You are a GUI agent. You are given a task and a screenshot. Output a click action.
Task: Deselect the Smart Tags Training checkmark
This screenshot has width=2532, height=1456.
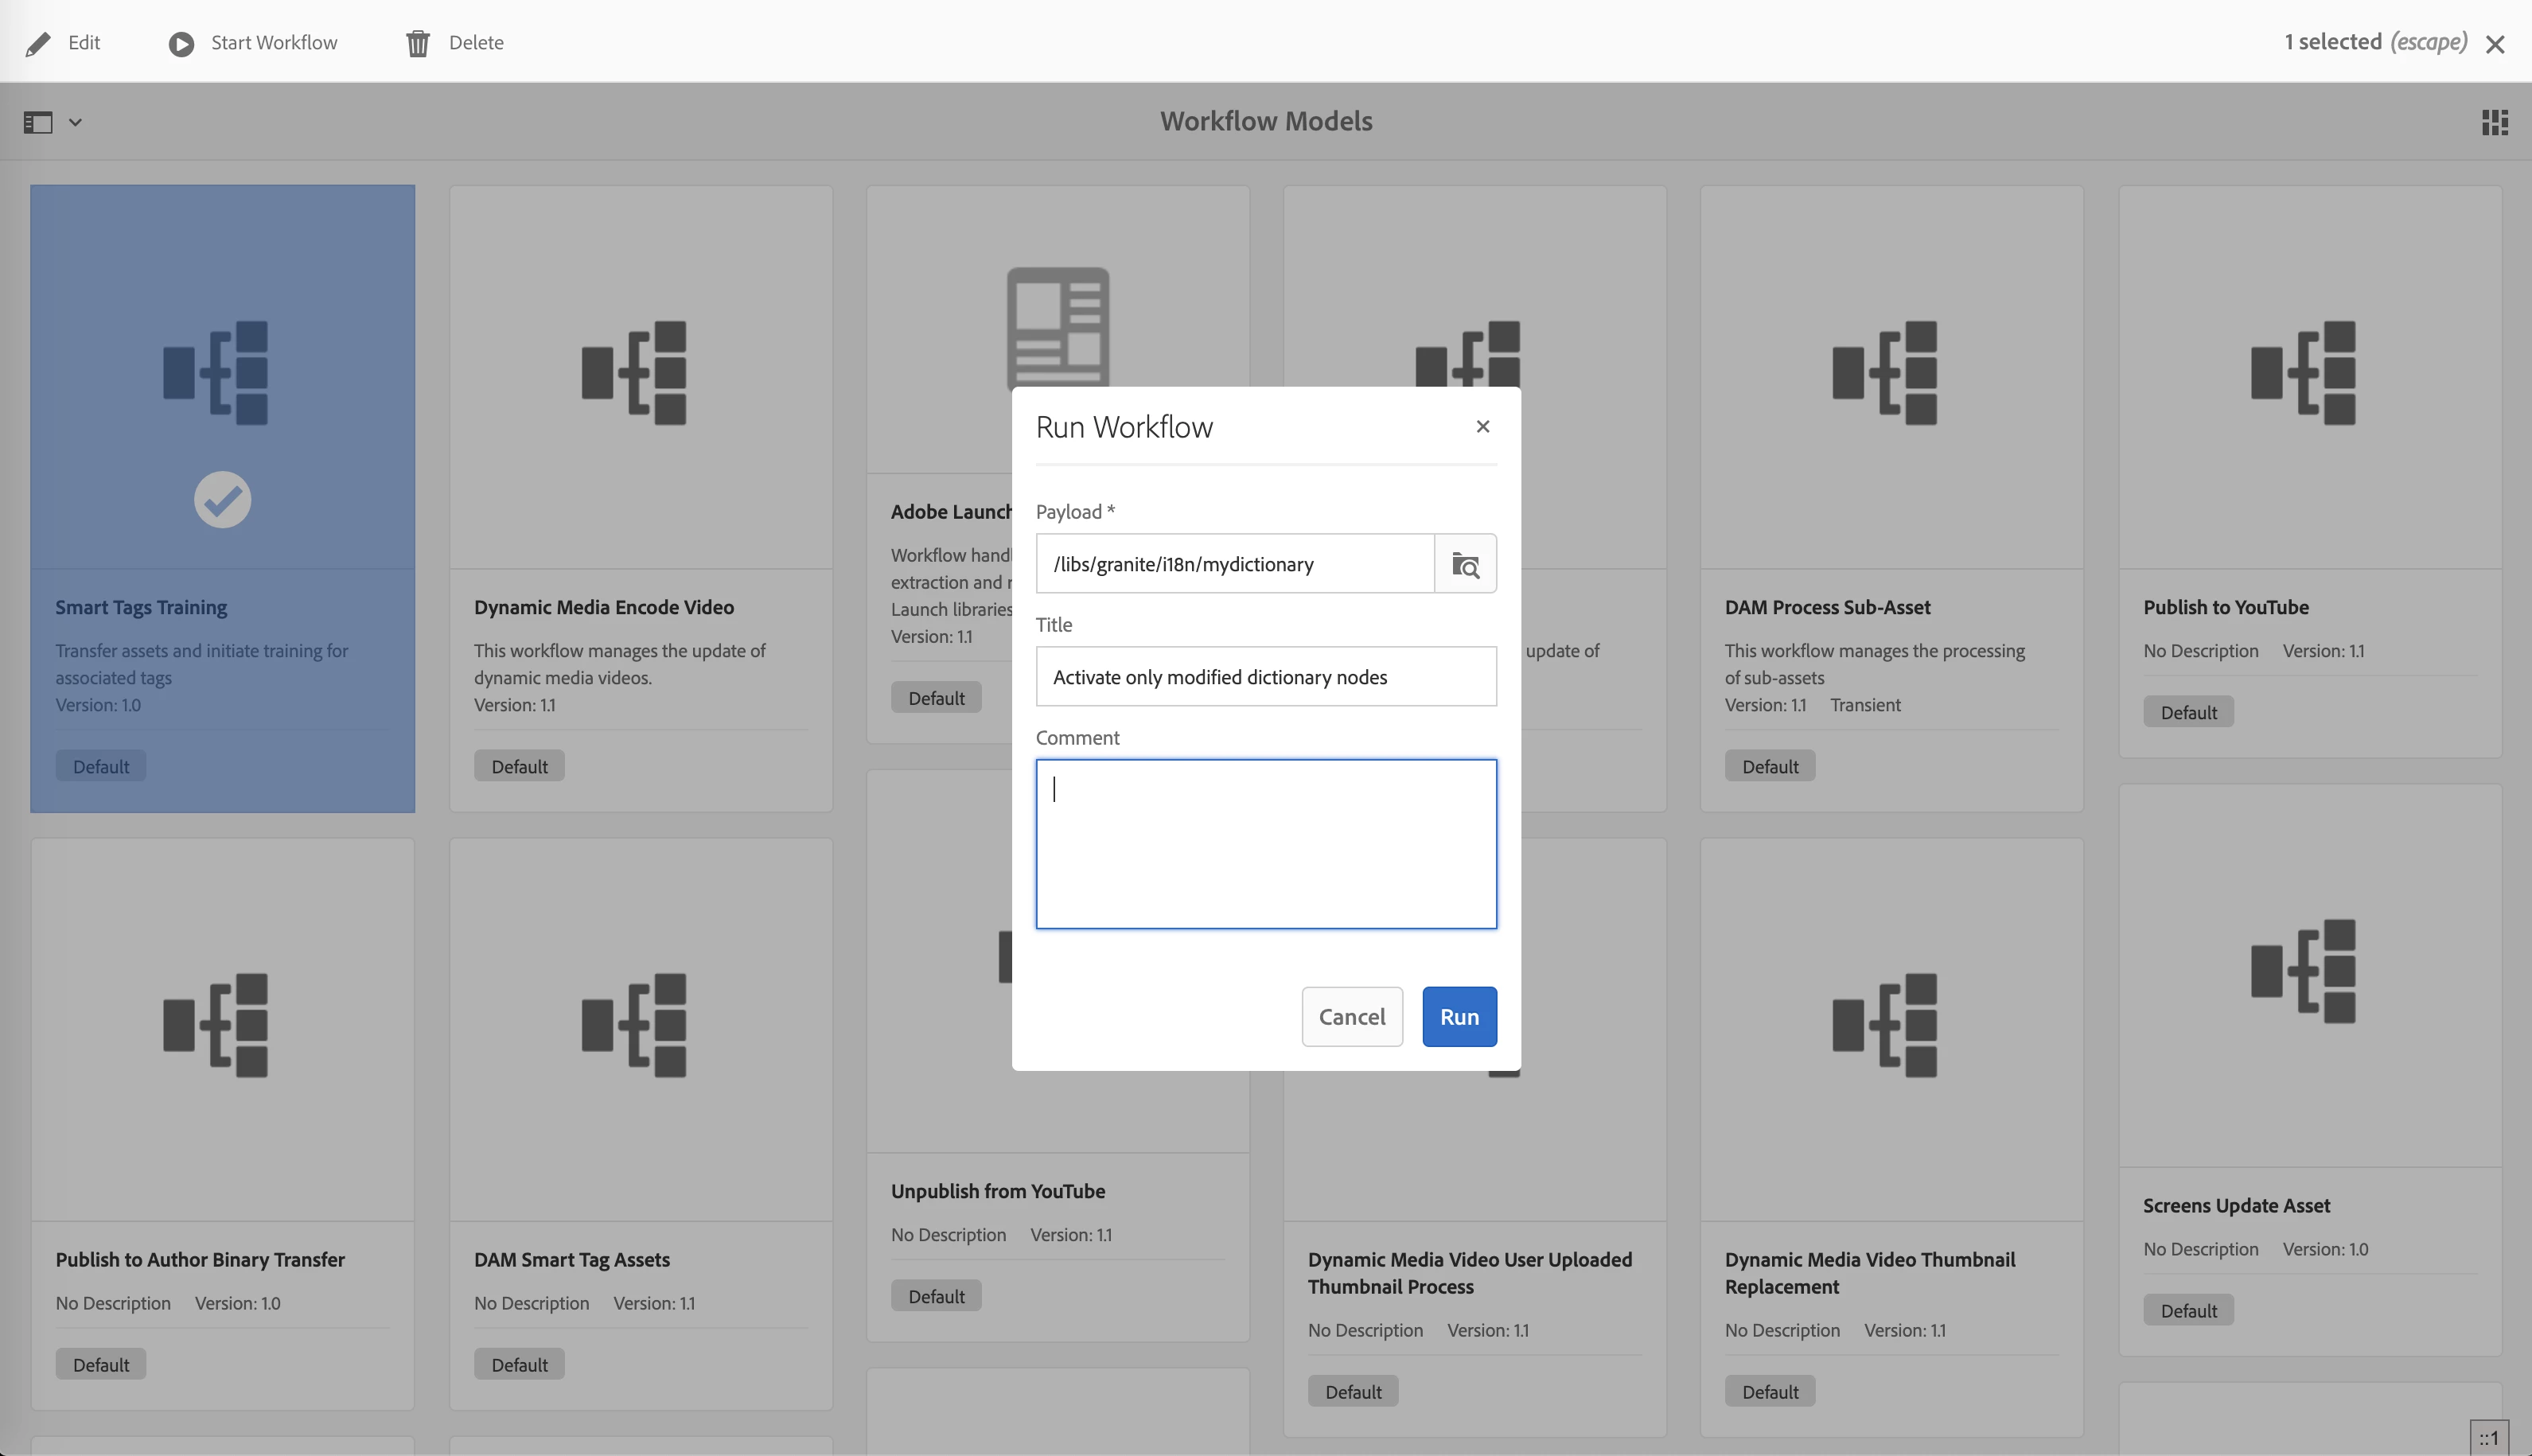(222, 499)
